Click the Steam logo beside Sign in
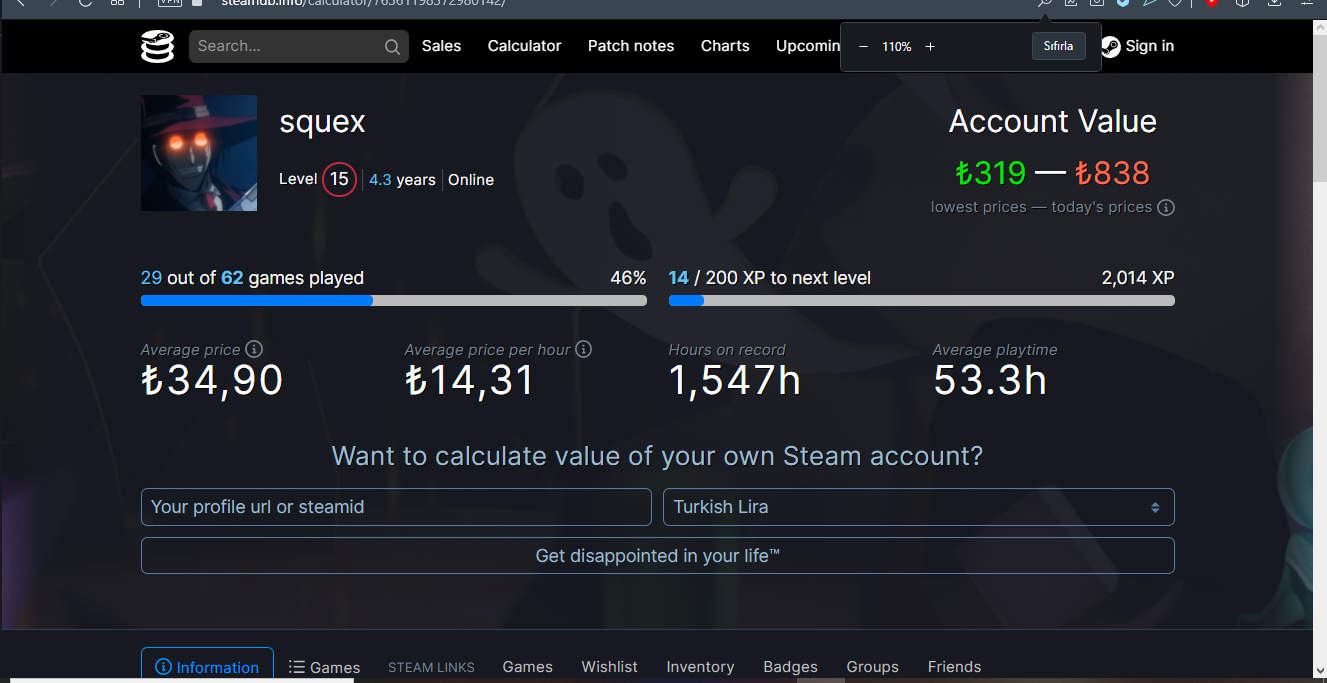This screenshot has width=1327, height=683. [1110, 46]
